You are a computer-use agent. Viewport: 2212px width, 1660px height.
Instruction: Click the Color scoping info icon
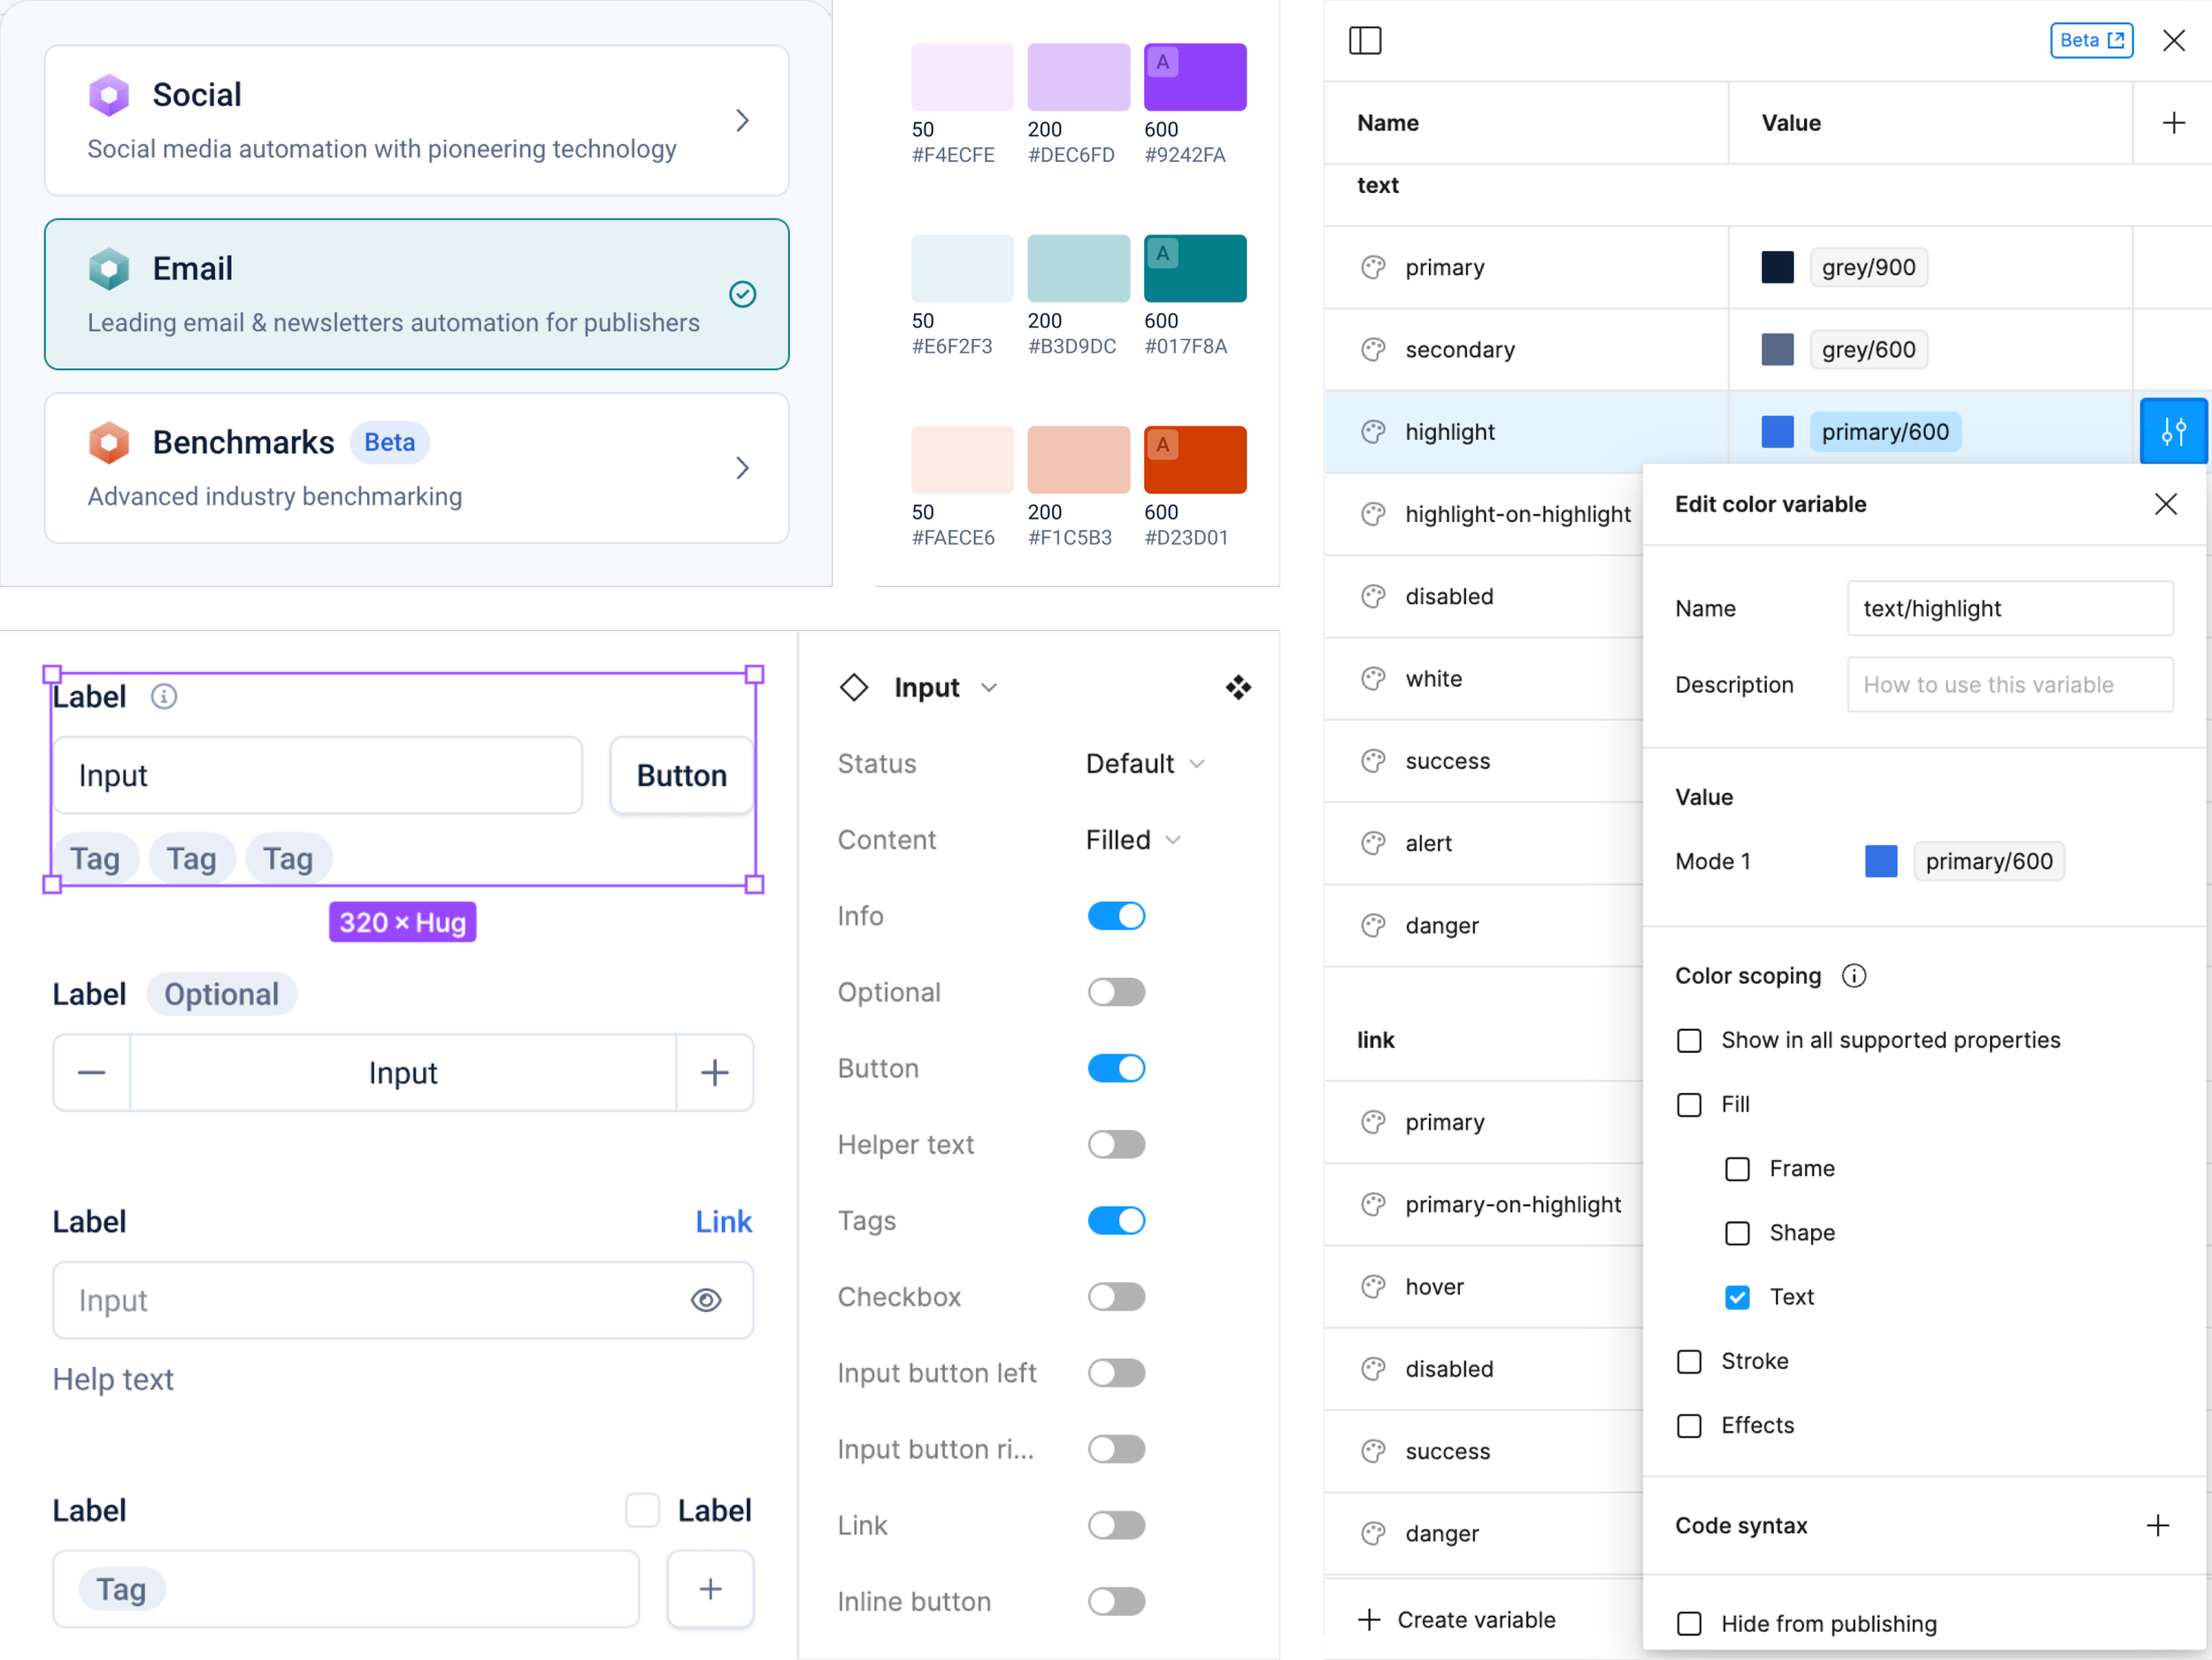click(x=1854, y=975)
